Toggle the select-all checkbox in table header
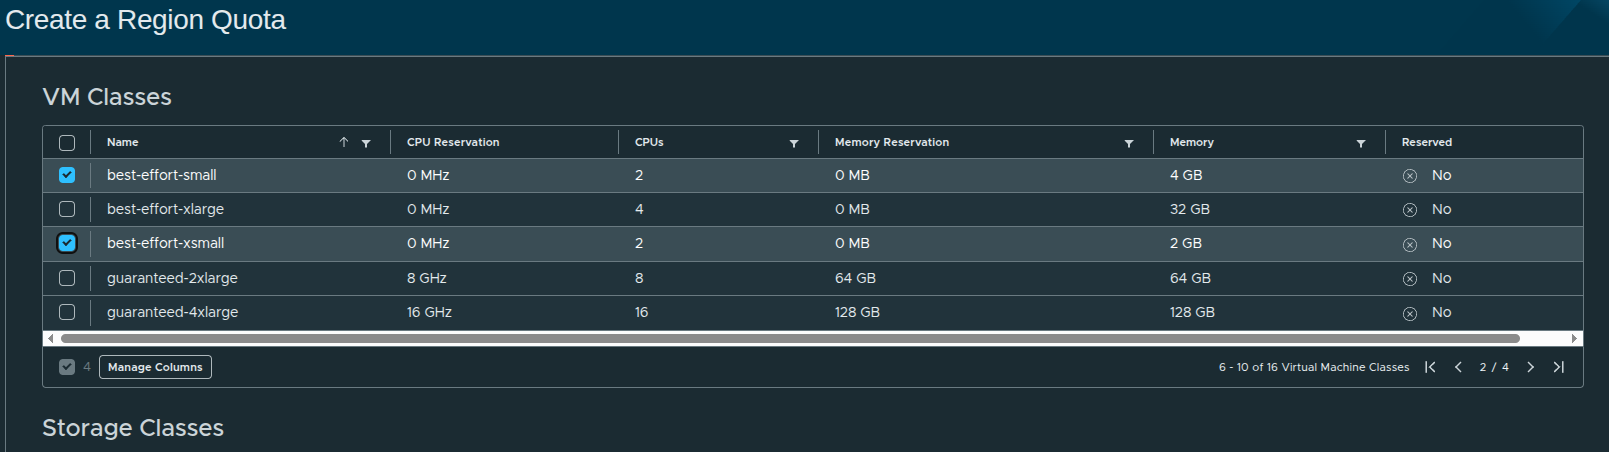1609x452 pixels. (x=67, y=143)
